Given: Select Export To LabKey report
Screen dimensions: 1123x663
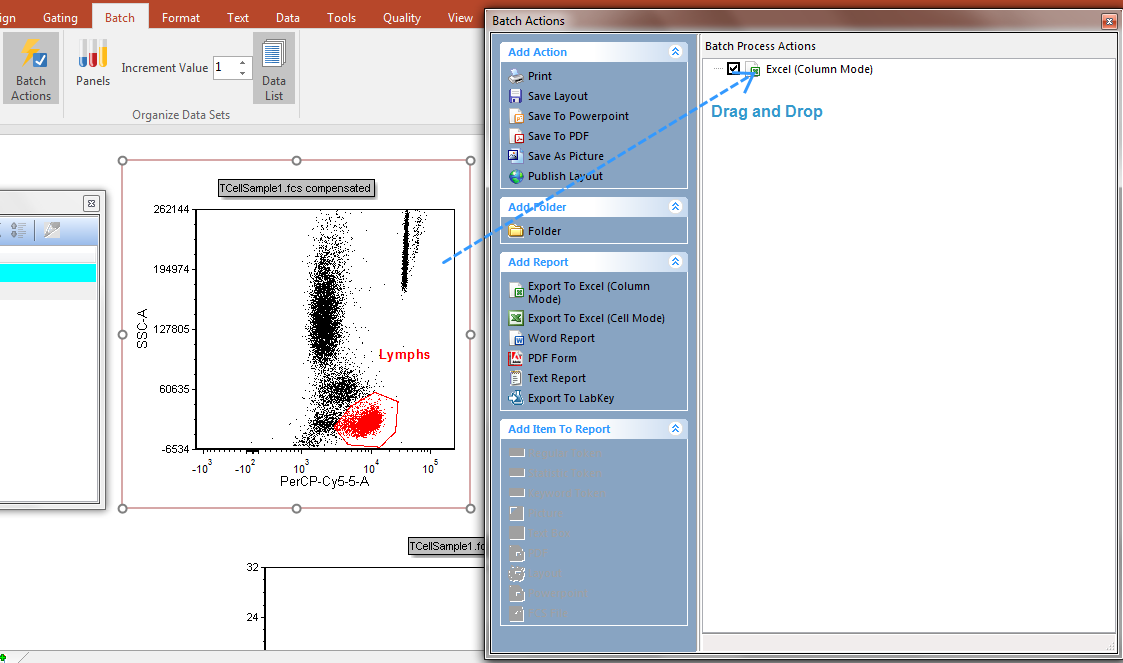Looking at the screenshot, I should point(571,398).
